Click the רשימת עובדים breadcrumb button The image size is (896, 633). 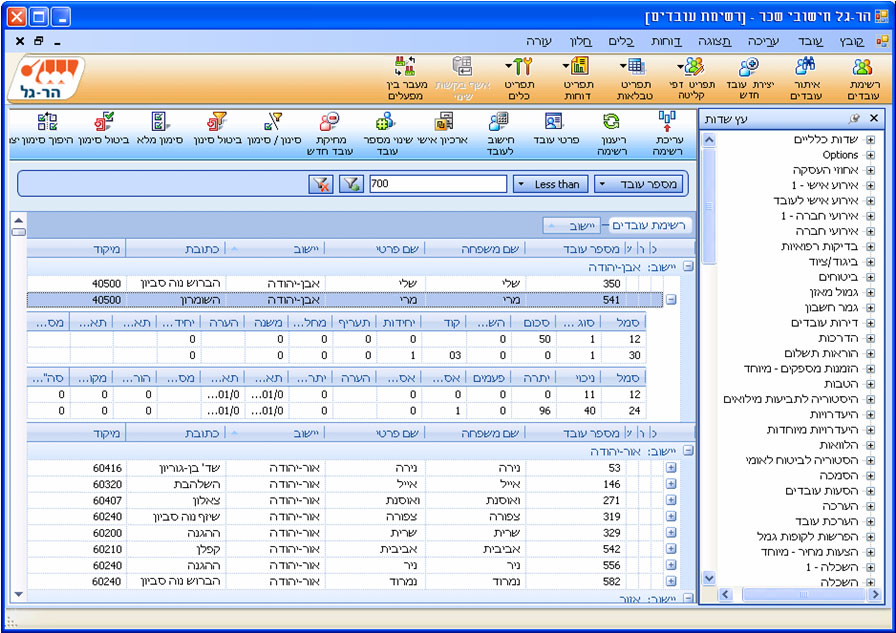click(650, 225)
